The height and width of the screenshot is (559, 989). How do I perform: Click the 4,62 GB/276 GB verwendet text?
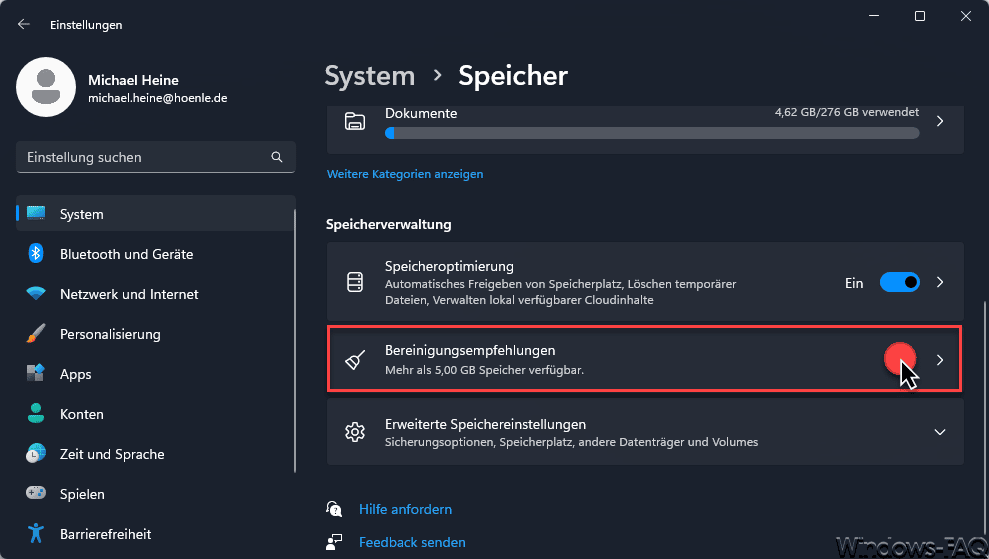[846, 112]
